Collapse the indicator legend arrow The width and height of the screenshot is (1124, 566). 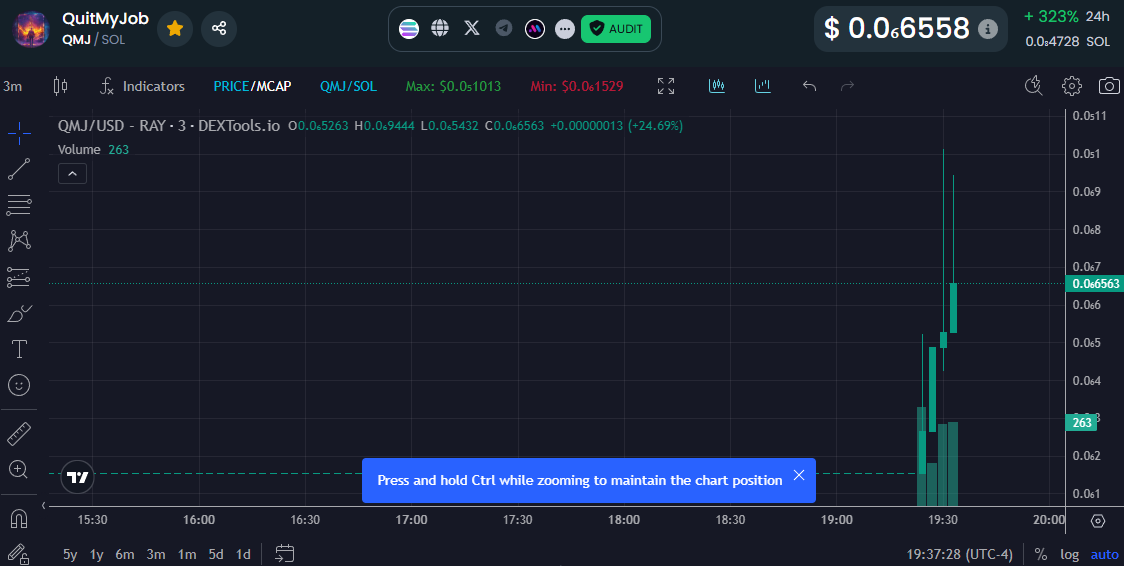click(72, 173)
